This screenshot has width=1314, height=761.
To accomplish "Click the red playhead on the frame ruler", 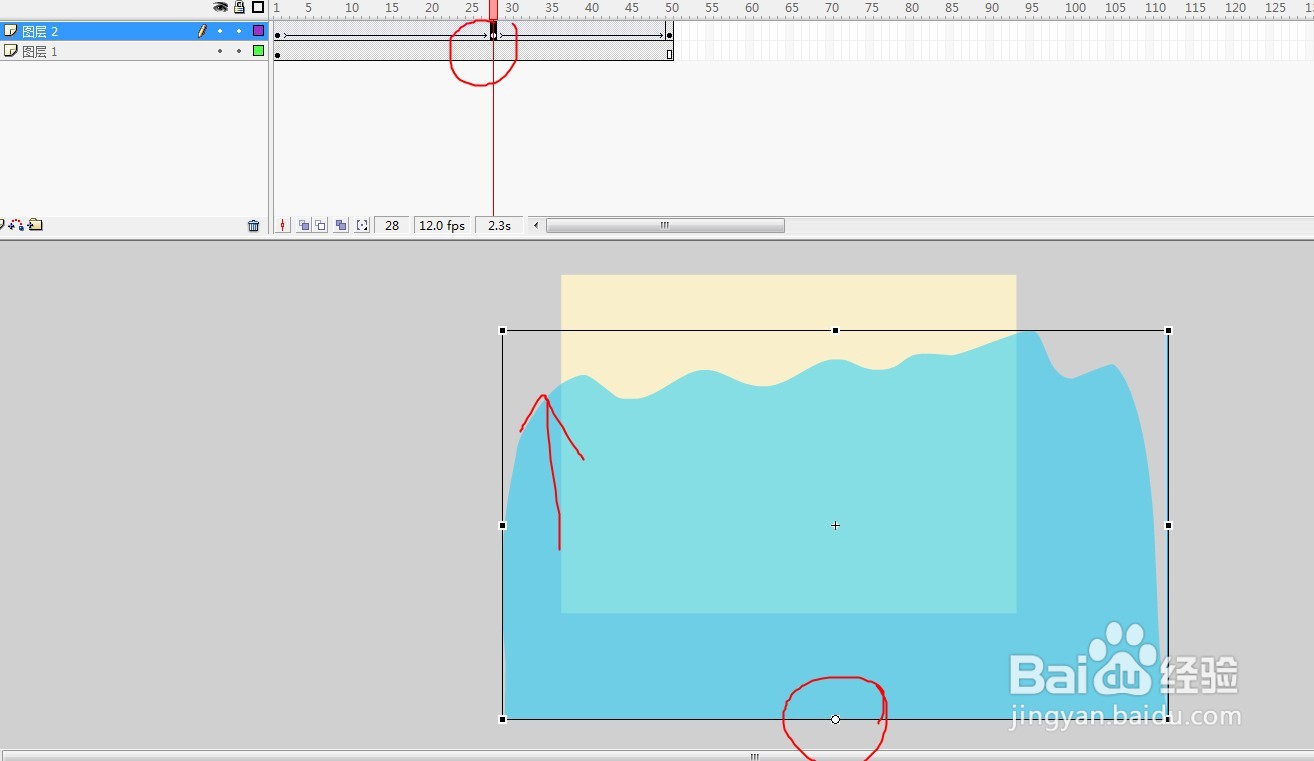I will tap(493, 8).
